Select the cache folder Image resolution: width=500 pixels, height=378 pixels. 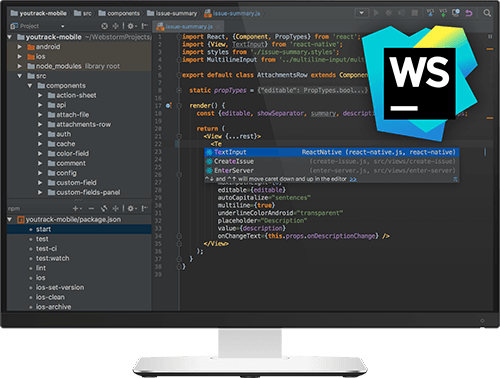[x=61, y=144]
